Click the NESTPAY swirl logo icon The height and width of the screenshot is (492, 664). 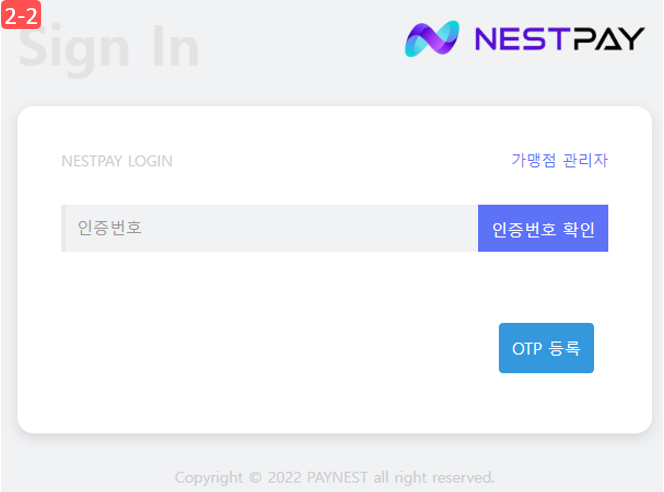[432, 39]
